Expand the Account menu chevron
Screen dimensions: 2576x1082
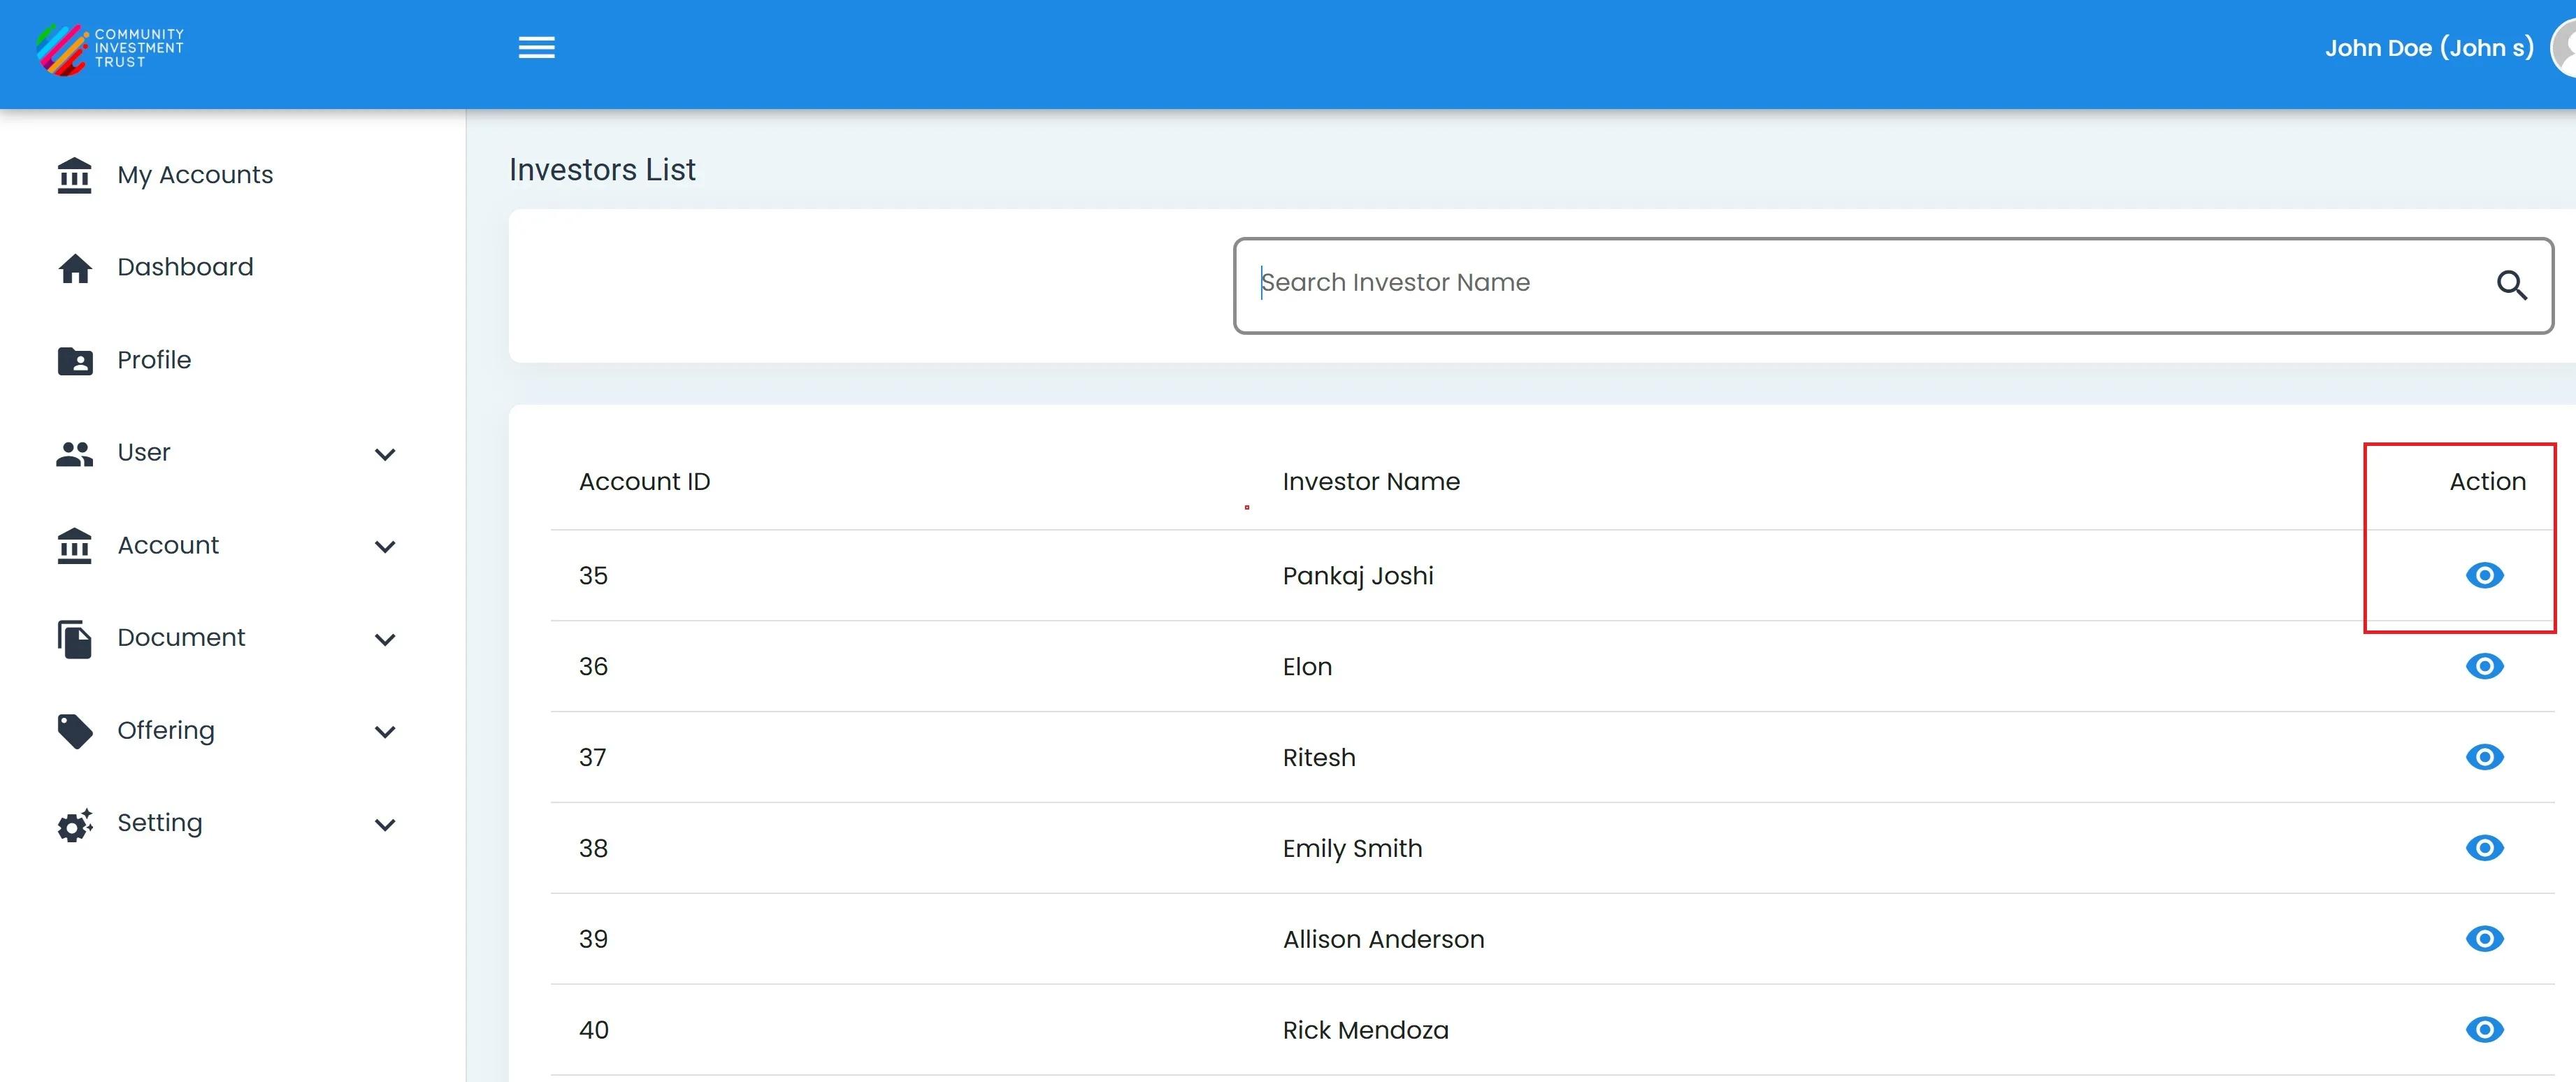[385, 546]
